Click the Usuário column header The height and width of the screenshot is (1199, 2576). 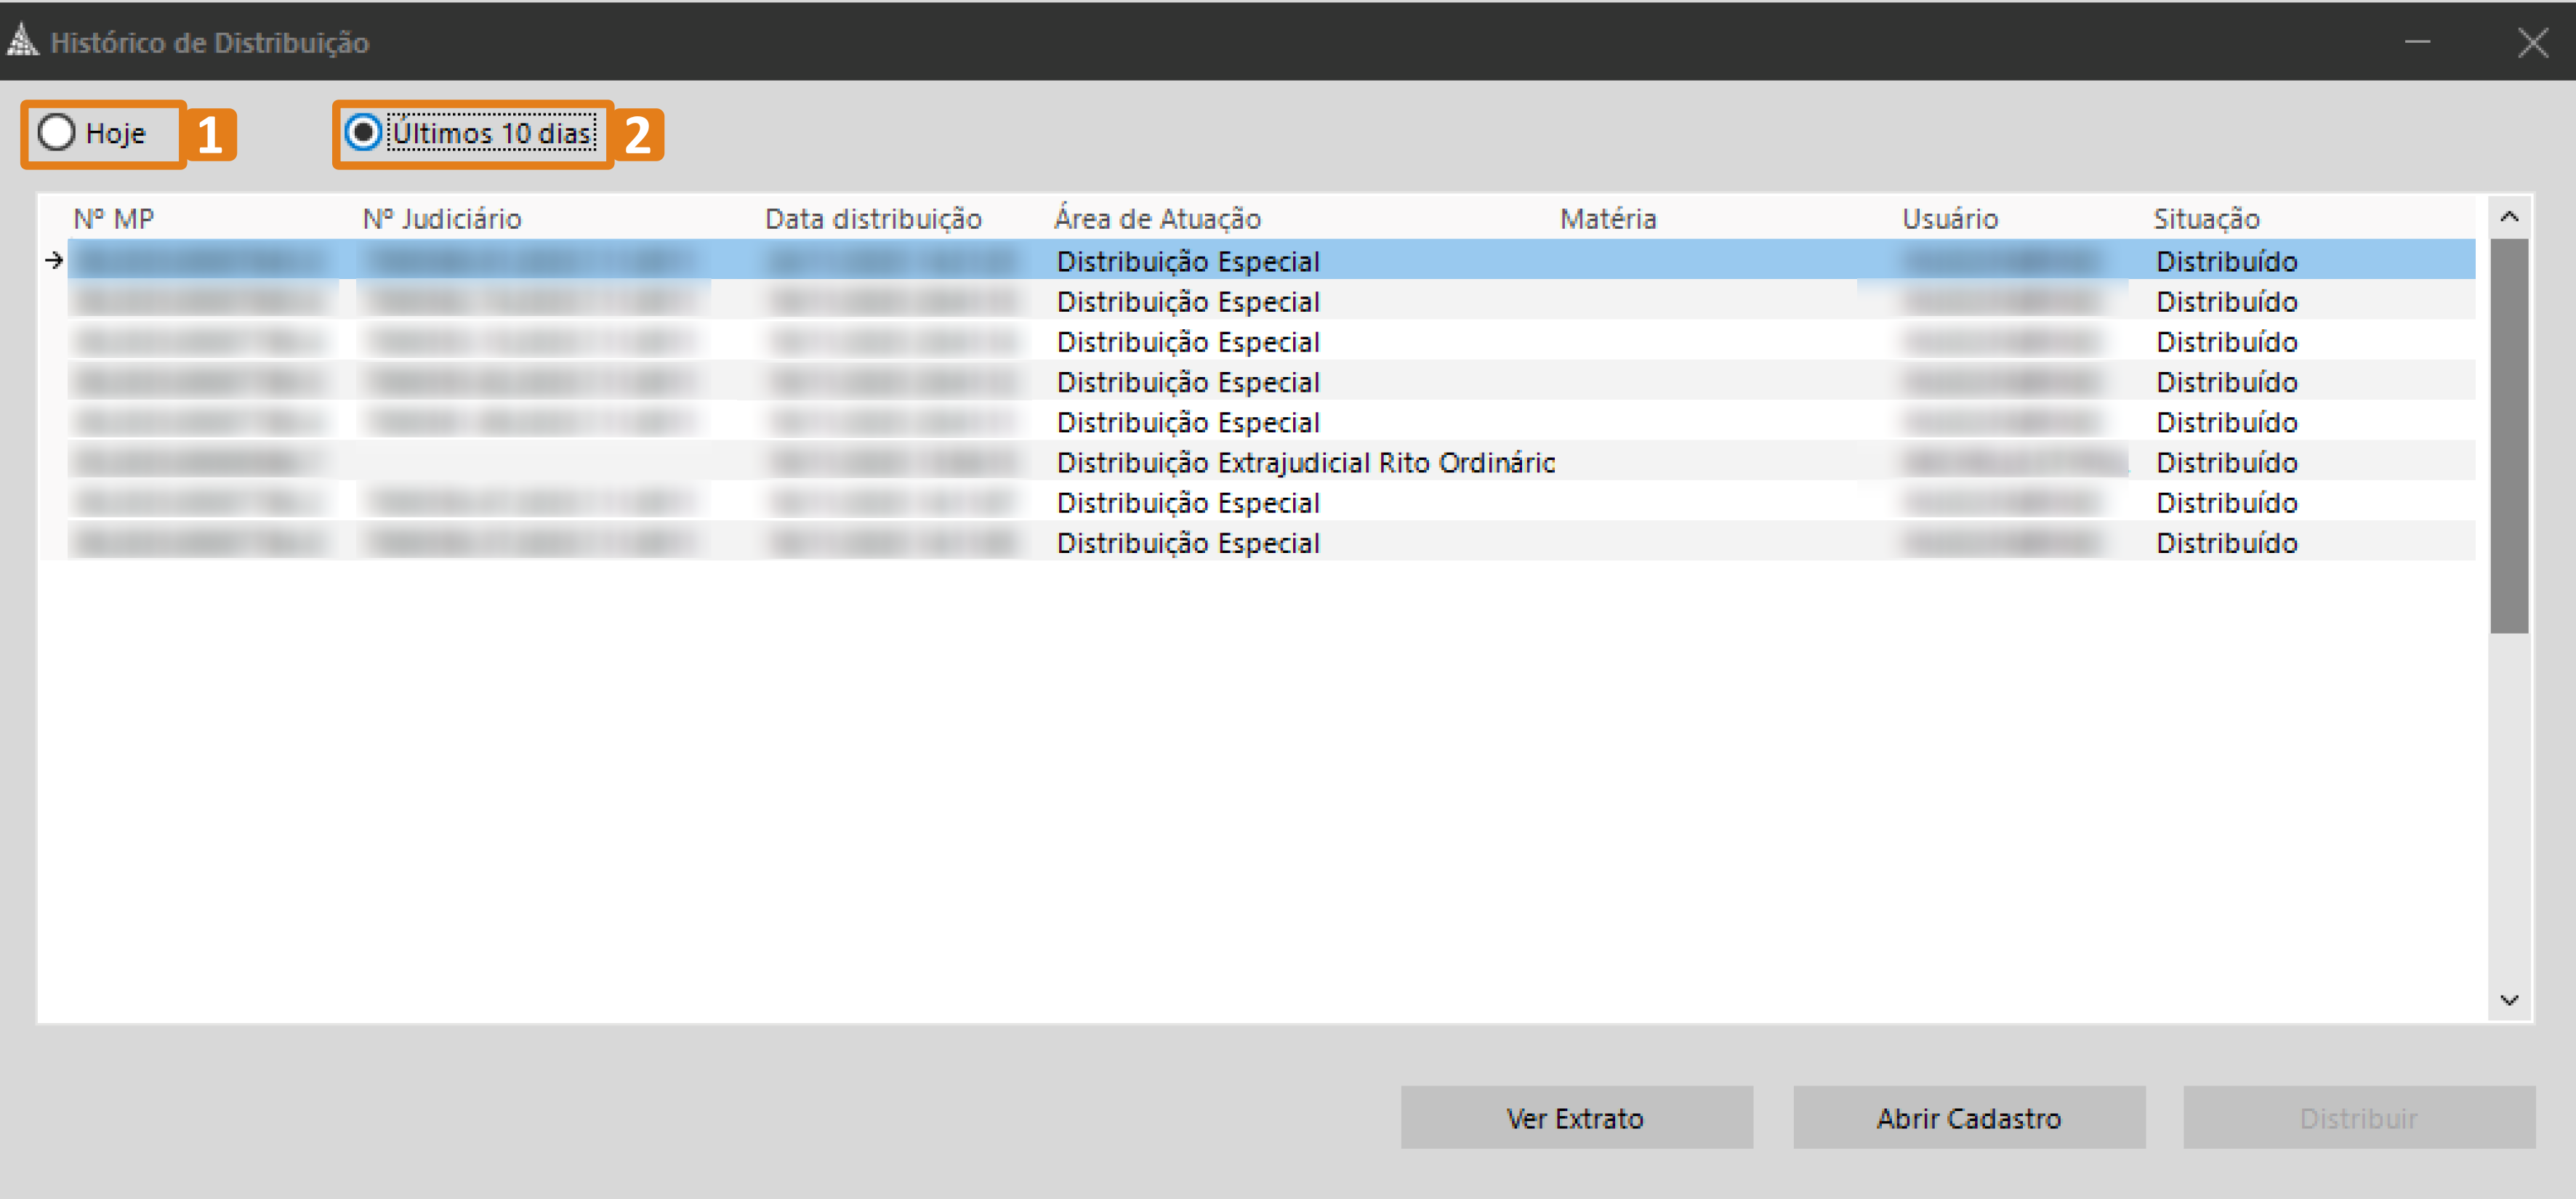click(x=1949, y=219)
